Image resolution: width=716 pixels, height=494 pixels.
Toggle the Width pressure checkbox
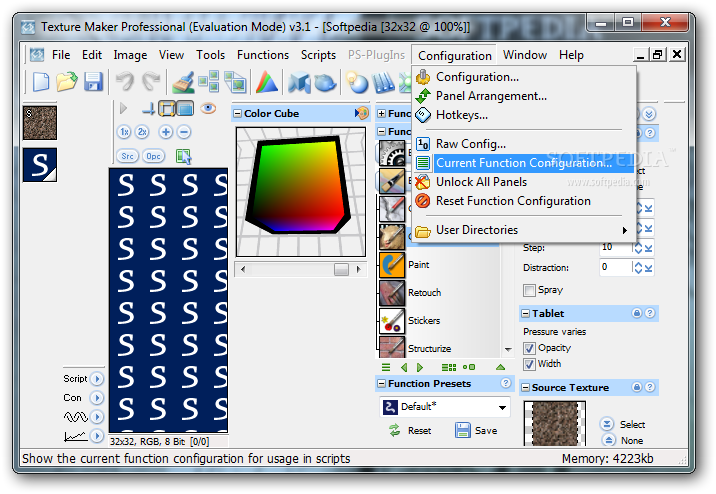(529, 364)
